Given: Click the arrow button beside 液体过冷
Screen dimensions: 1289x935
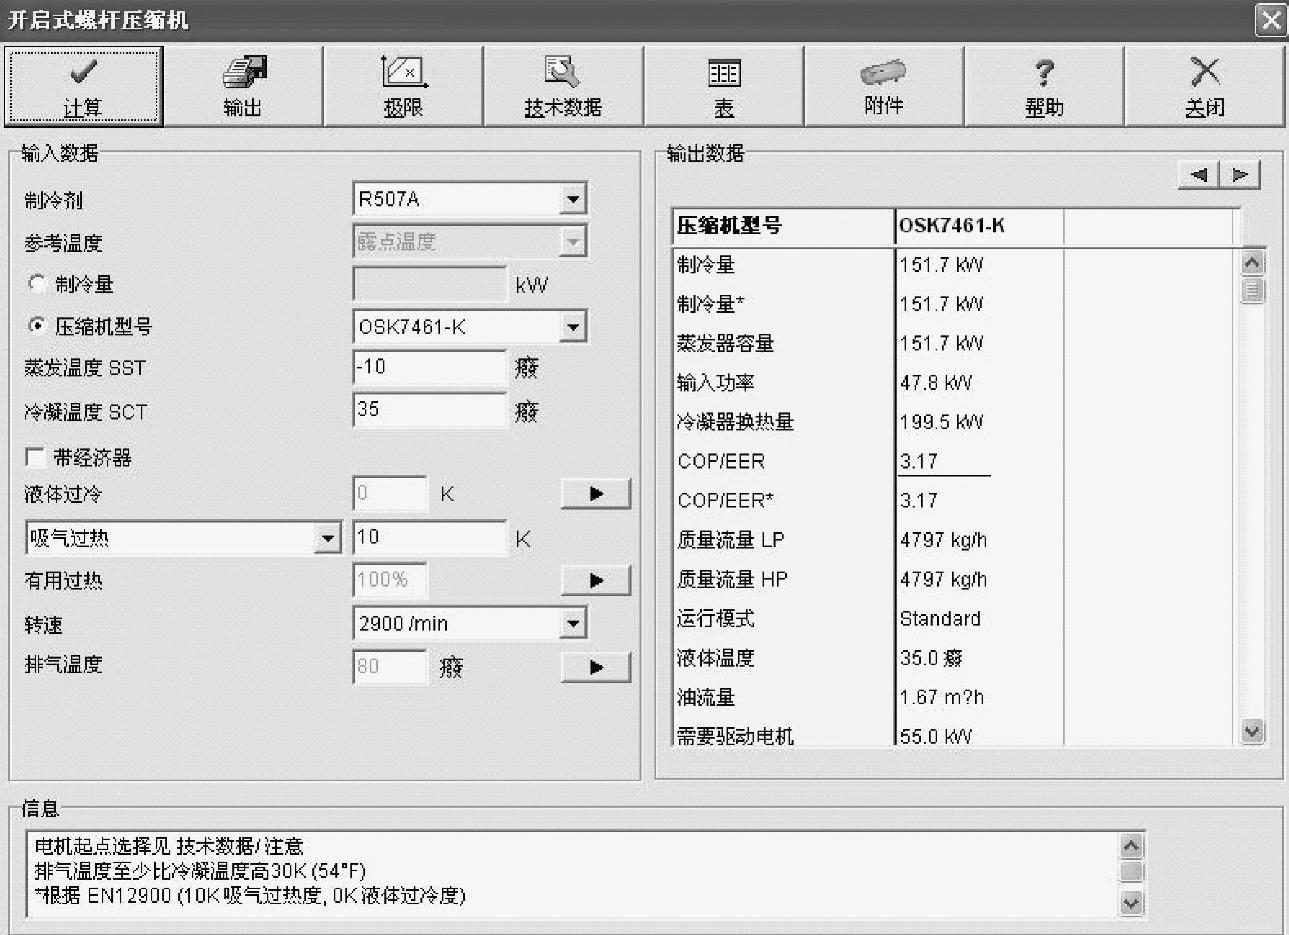Looking at the screenshot, I should tap(596, 494).
